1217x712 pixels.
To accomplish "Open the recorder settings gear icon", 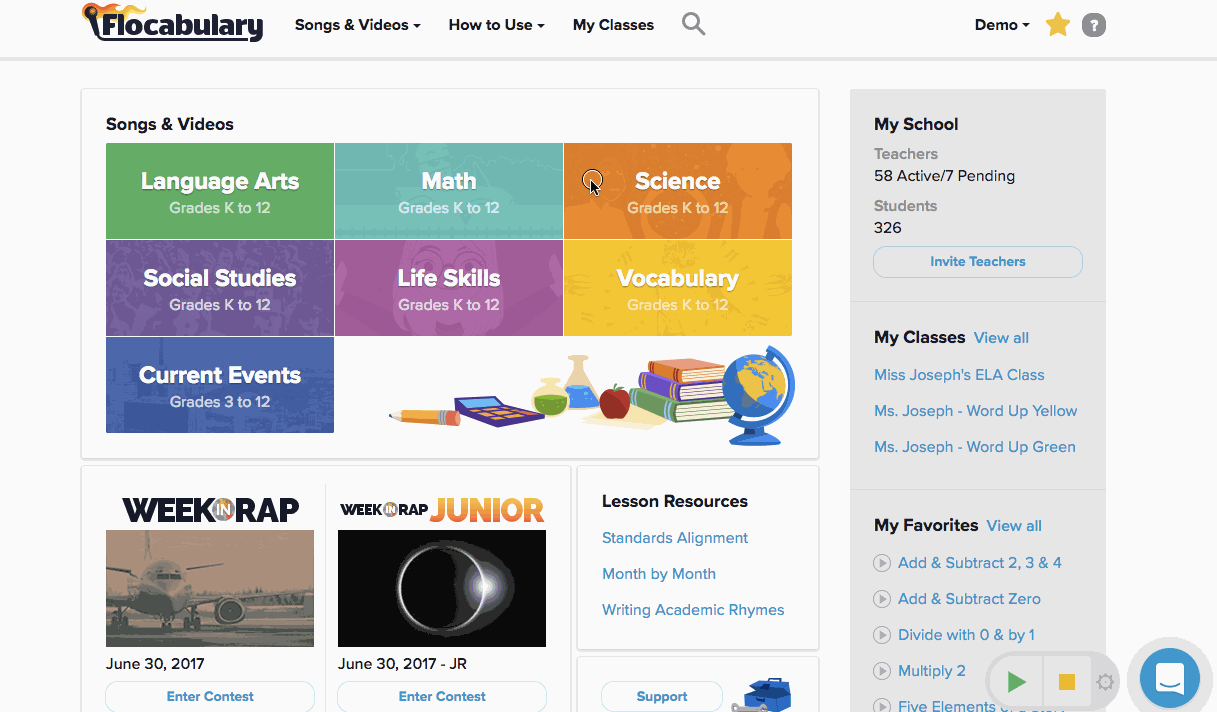I will click(1105, 682).
